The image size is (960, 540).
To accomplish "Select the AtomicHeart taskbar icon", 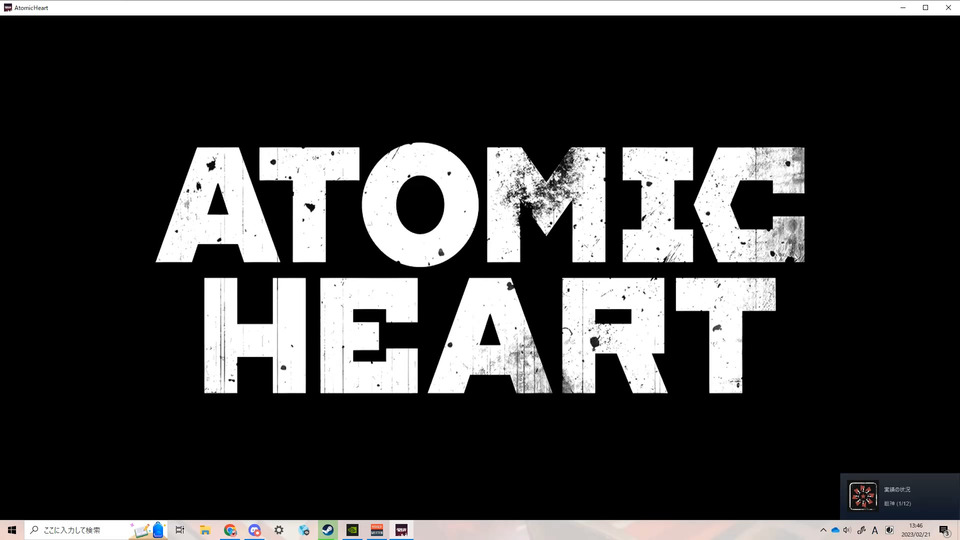I will 402,530.
